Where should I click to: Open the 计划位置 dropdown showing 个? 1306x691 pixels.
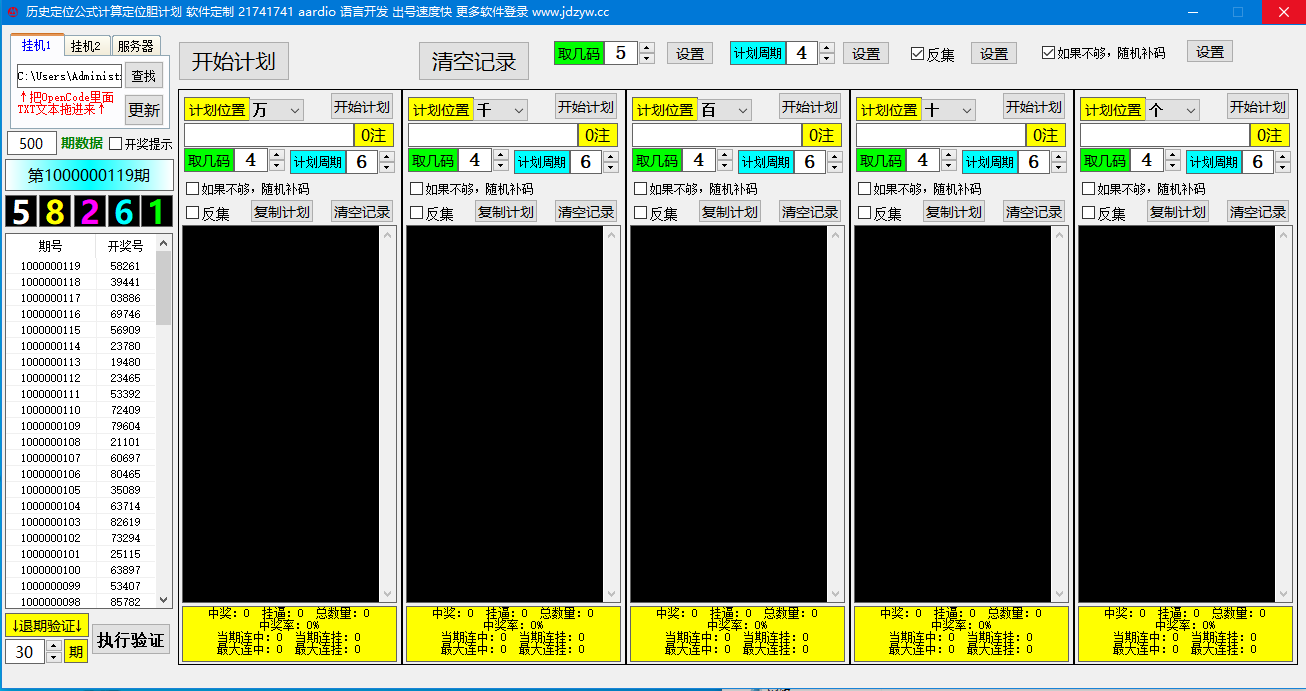point(1173,110)
